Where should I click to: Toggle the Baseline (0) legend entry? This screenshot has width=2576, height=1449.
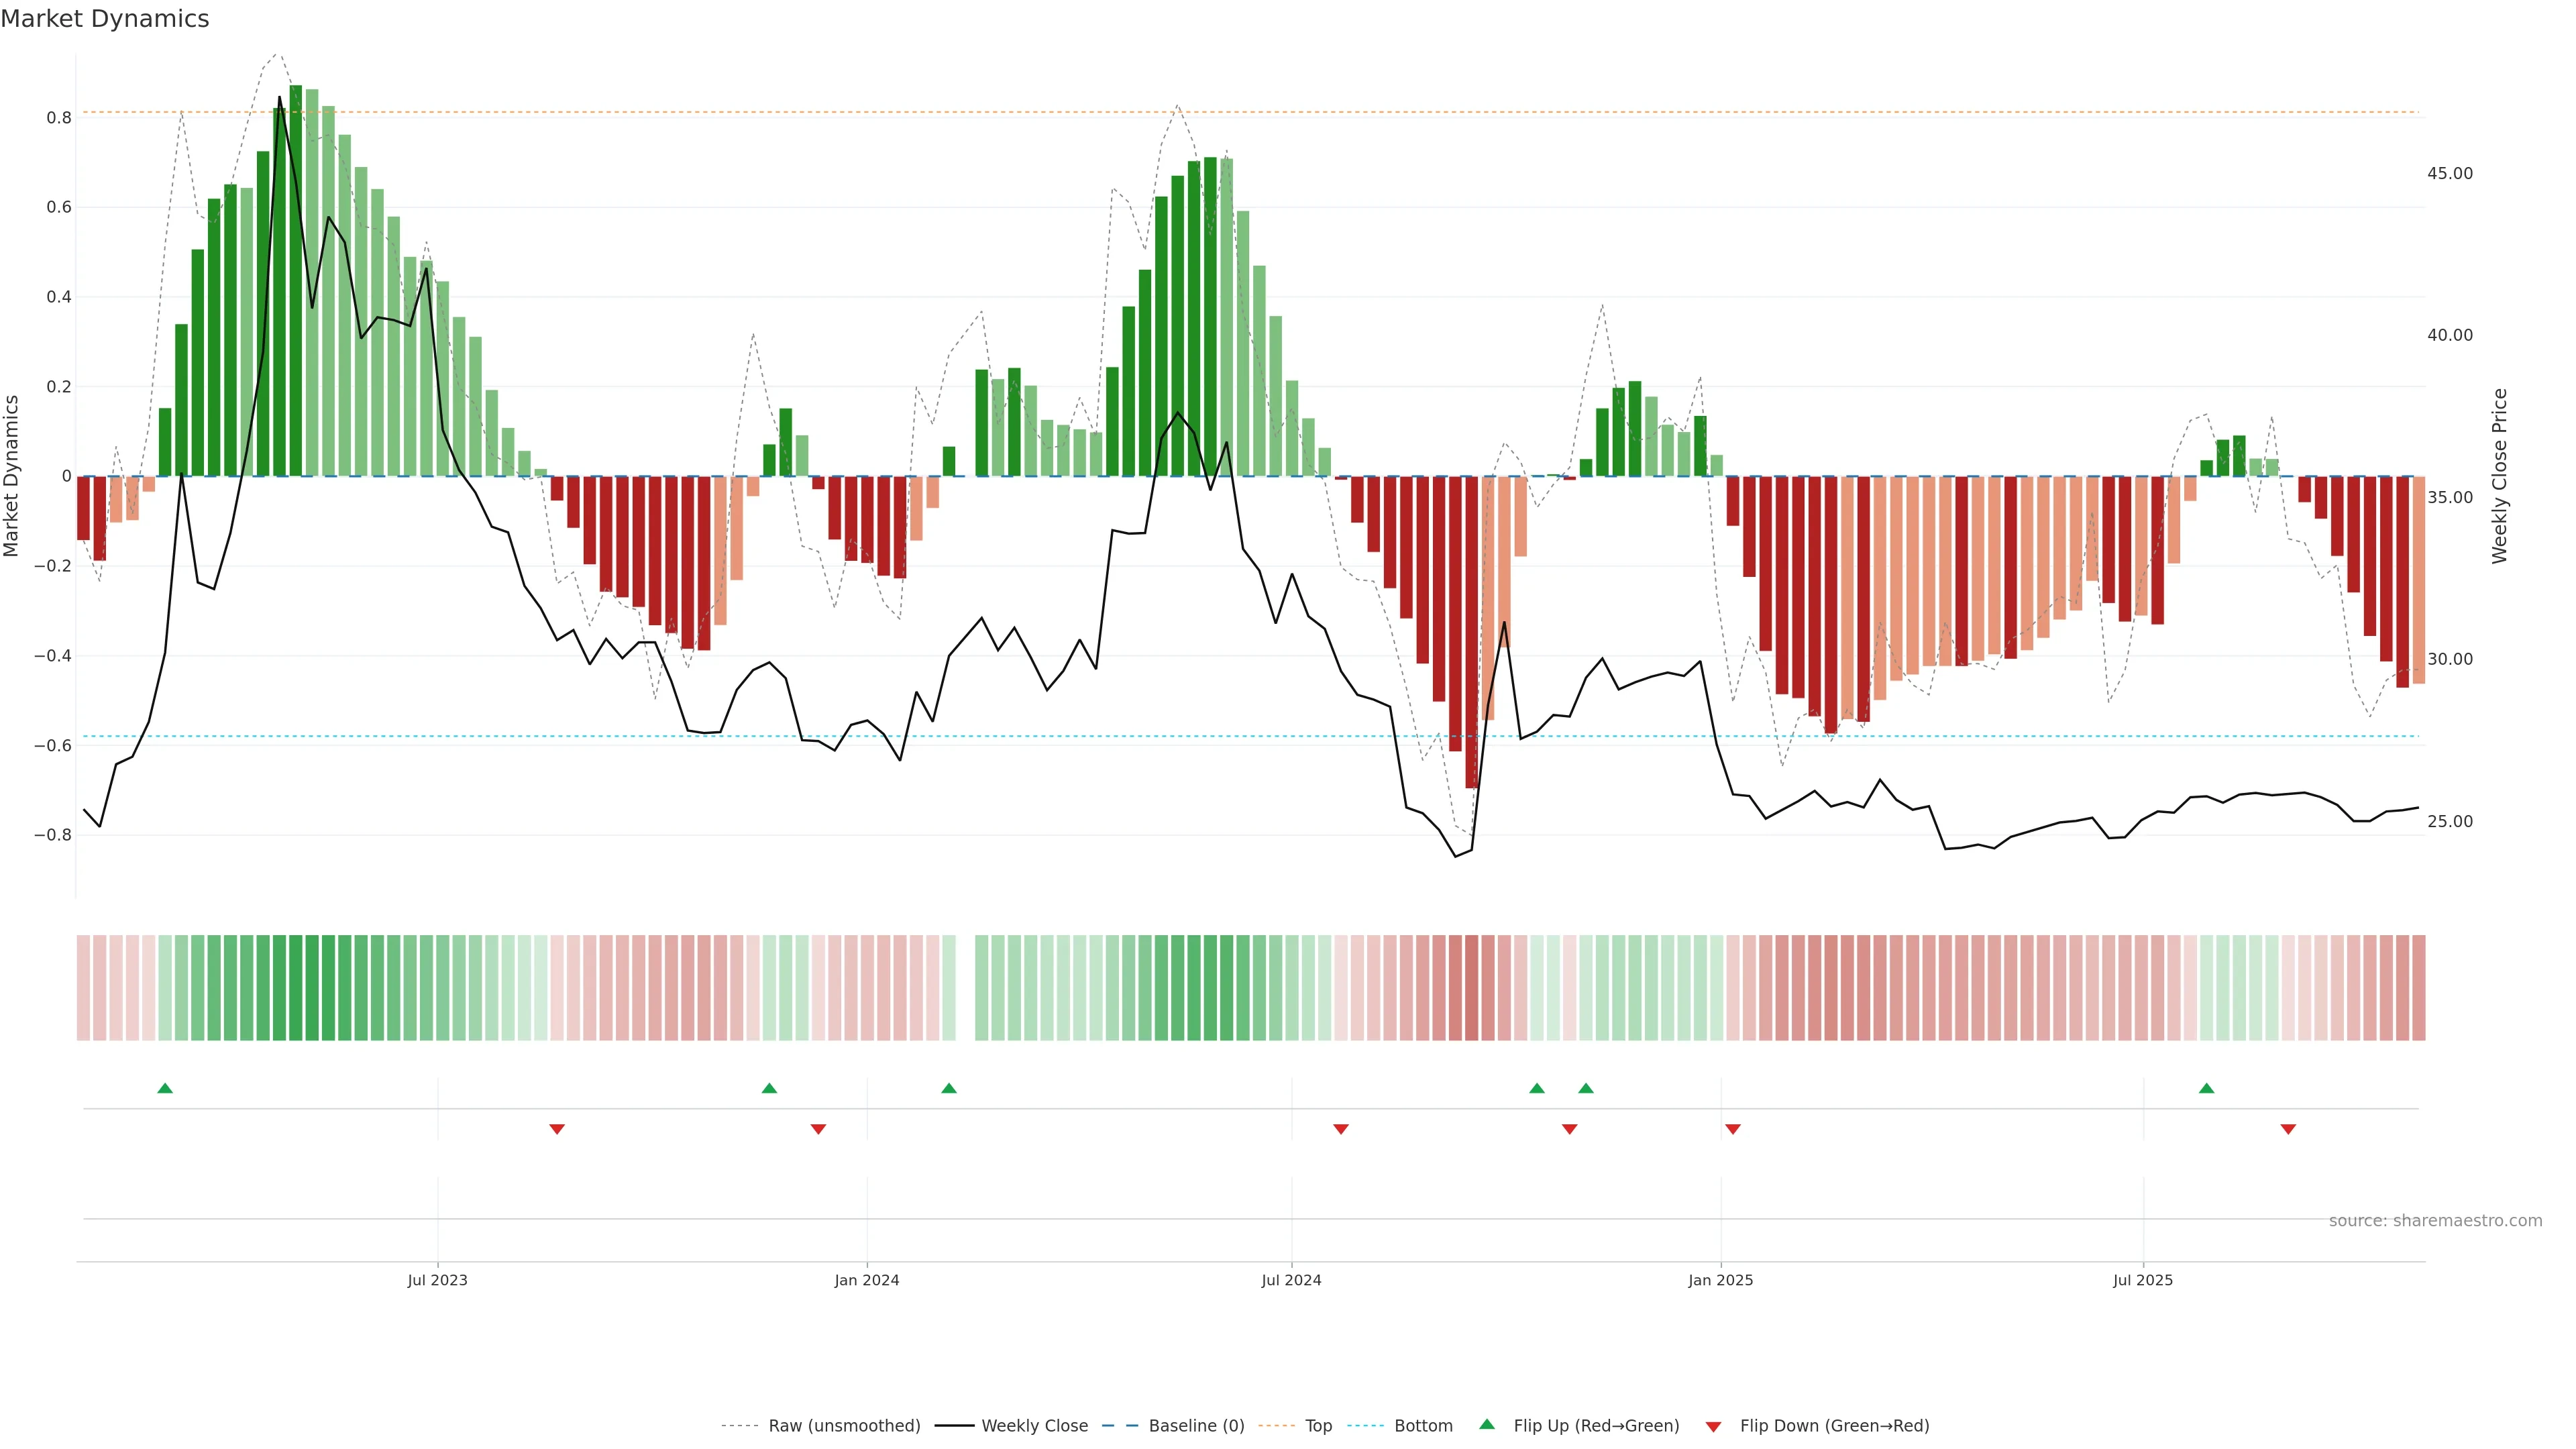(1196, 1426)
